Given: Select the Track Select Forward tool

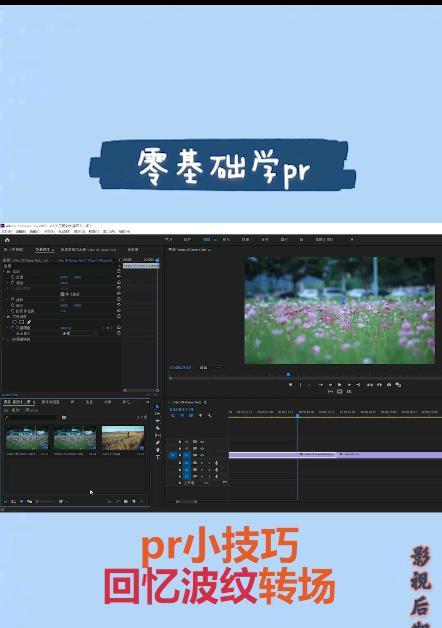Looking at the screenshot, I should coord(157,414).
